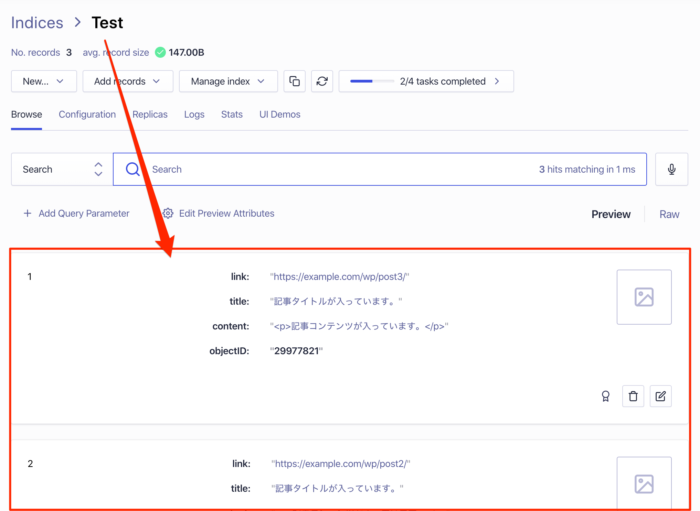Switch to the Configuration tab
700x511 pixels.
[87, 114]
